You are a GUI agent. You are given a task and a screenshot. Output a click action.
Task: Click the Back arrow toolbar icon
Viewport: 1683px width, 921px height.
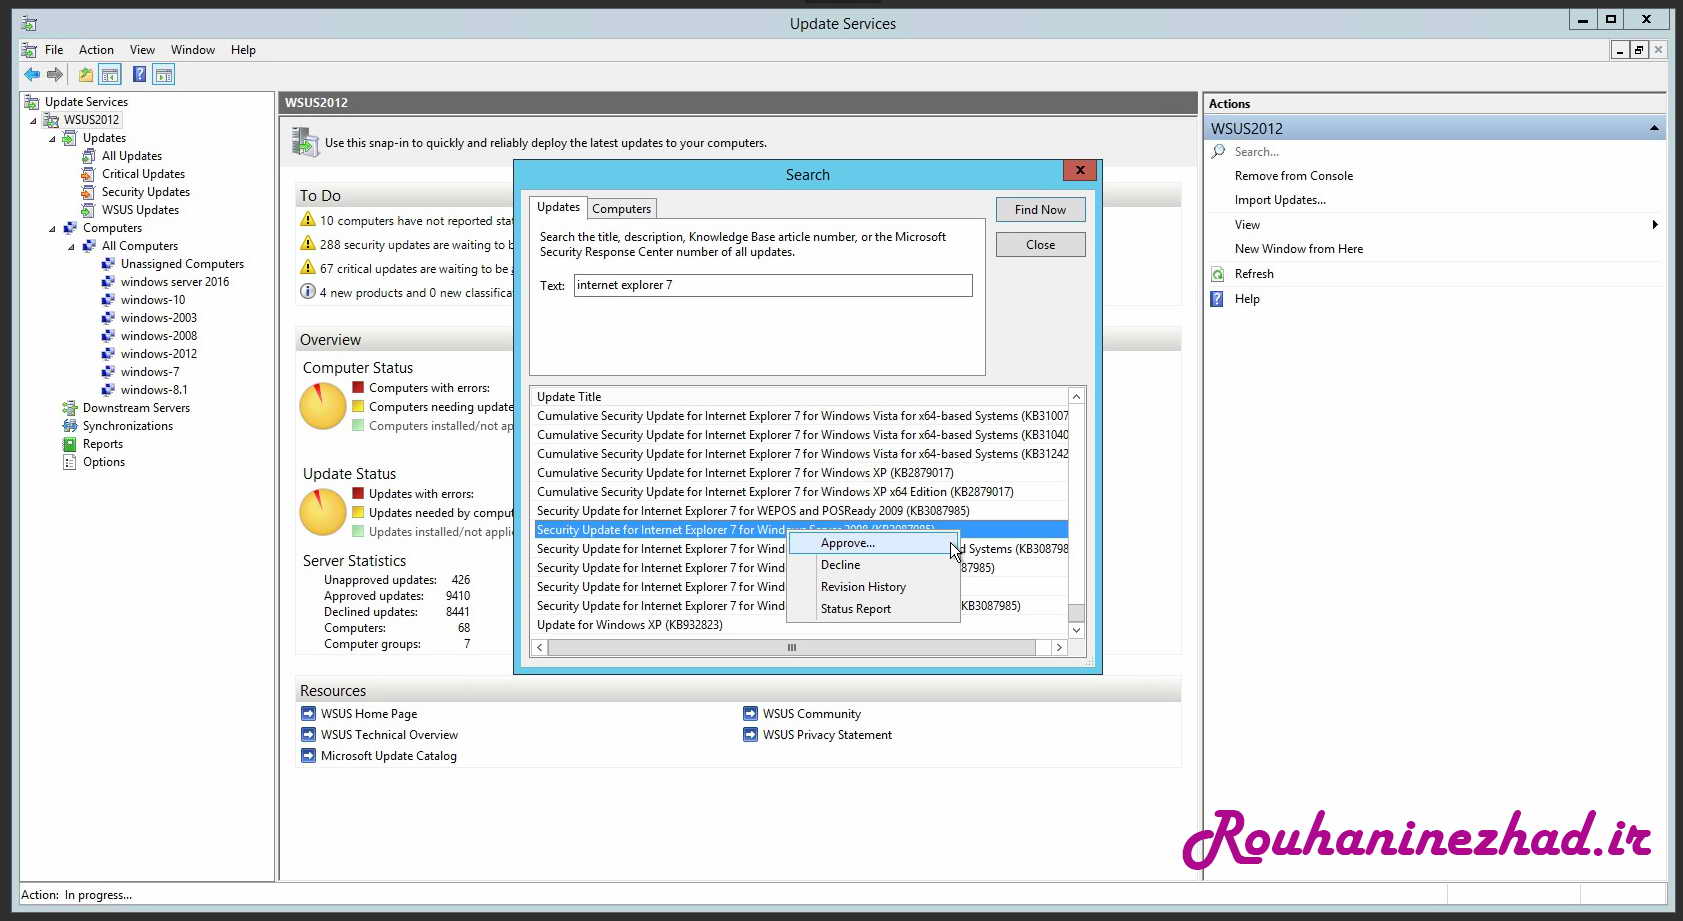[x=32, y=74]
